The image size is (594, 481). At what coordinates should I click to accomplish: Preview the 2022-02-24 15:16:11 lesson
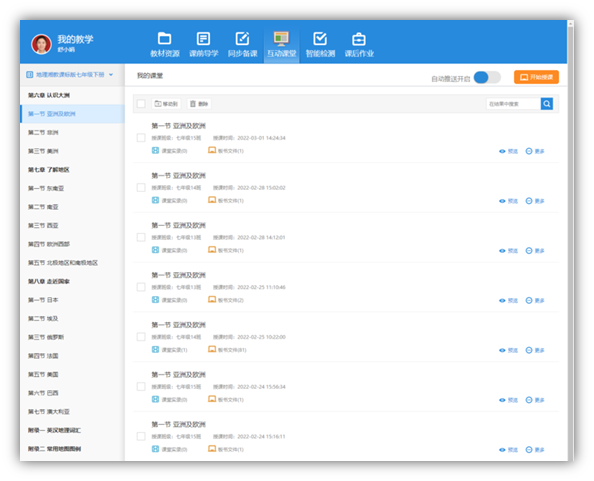tap(508, 450)
